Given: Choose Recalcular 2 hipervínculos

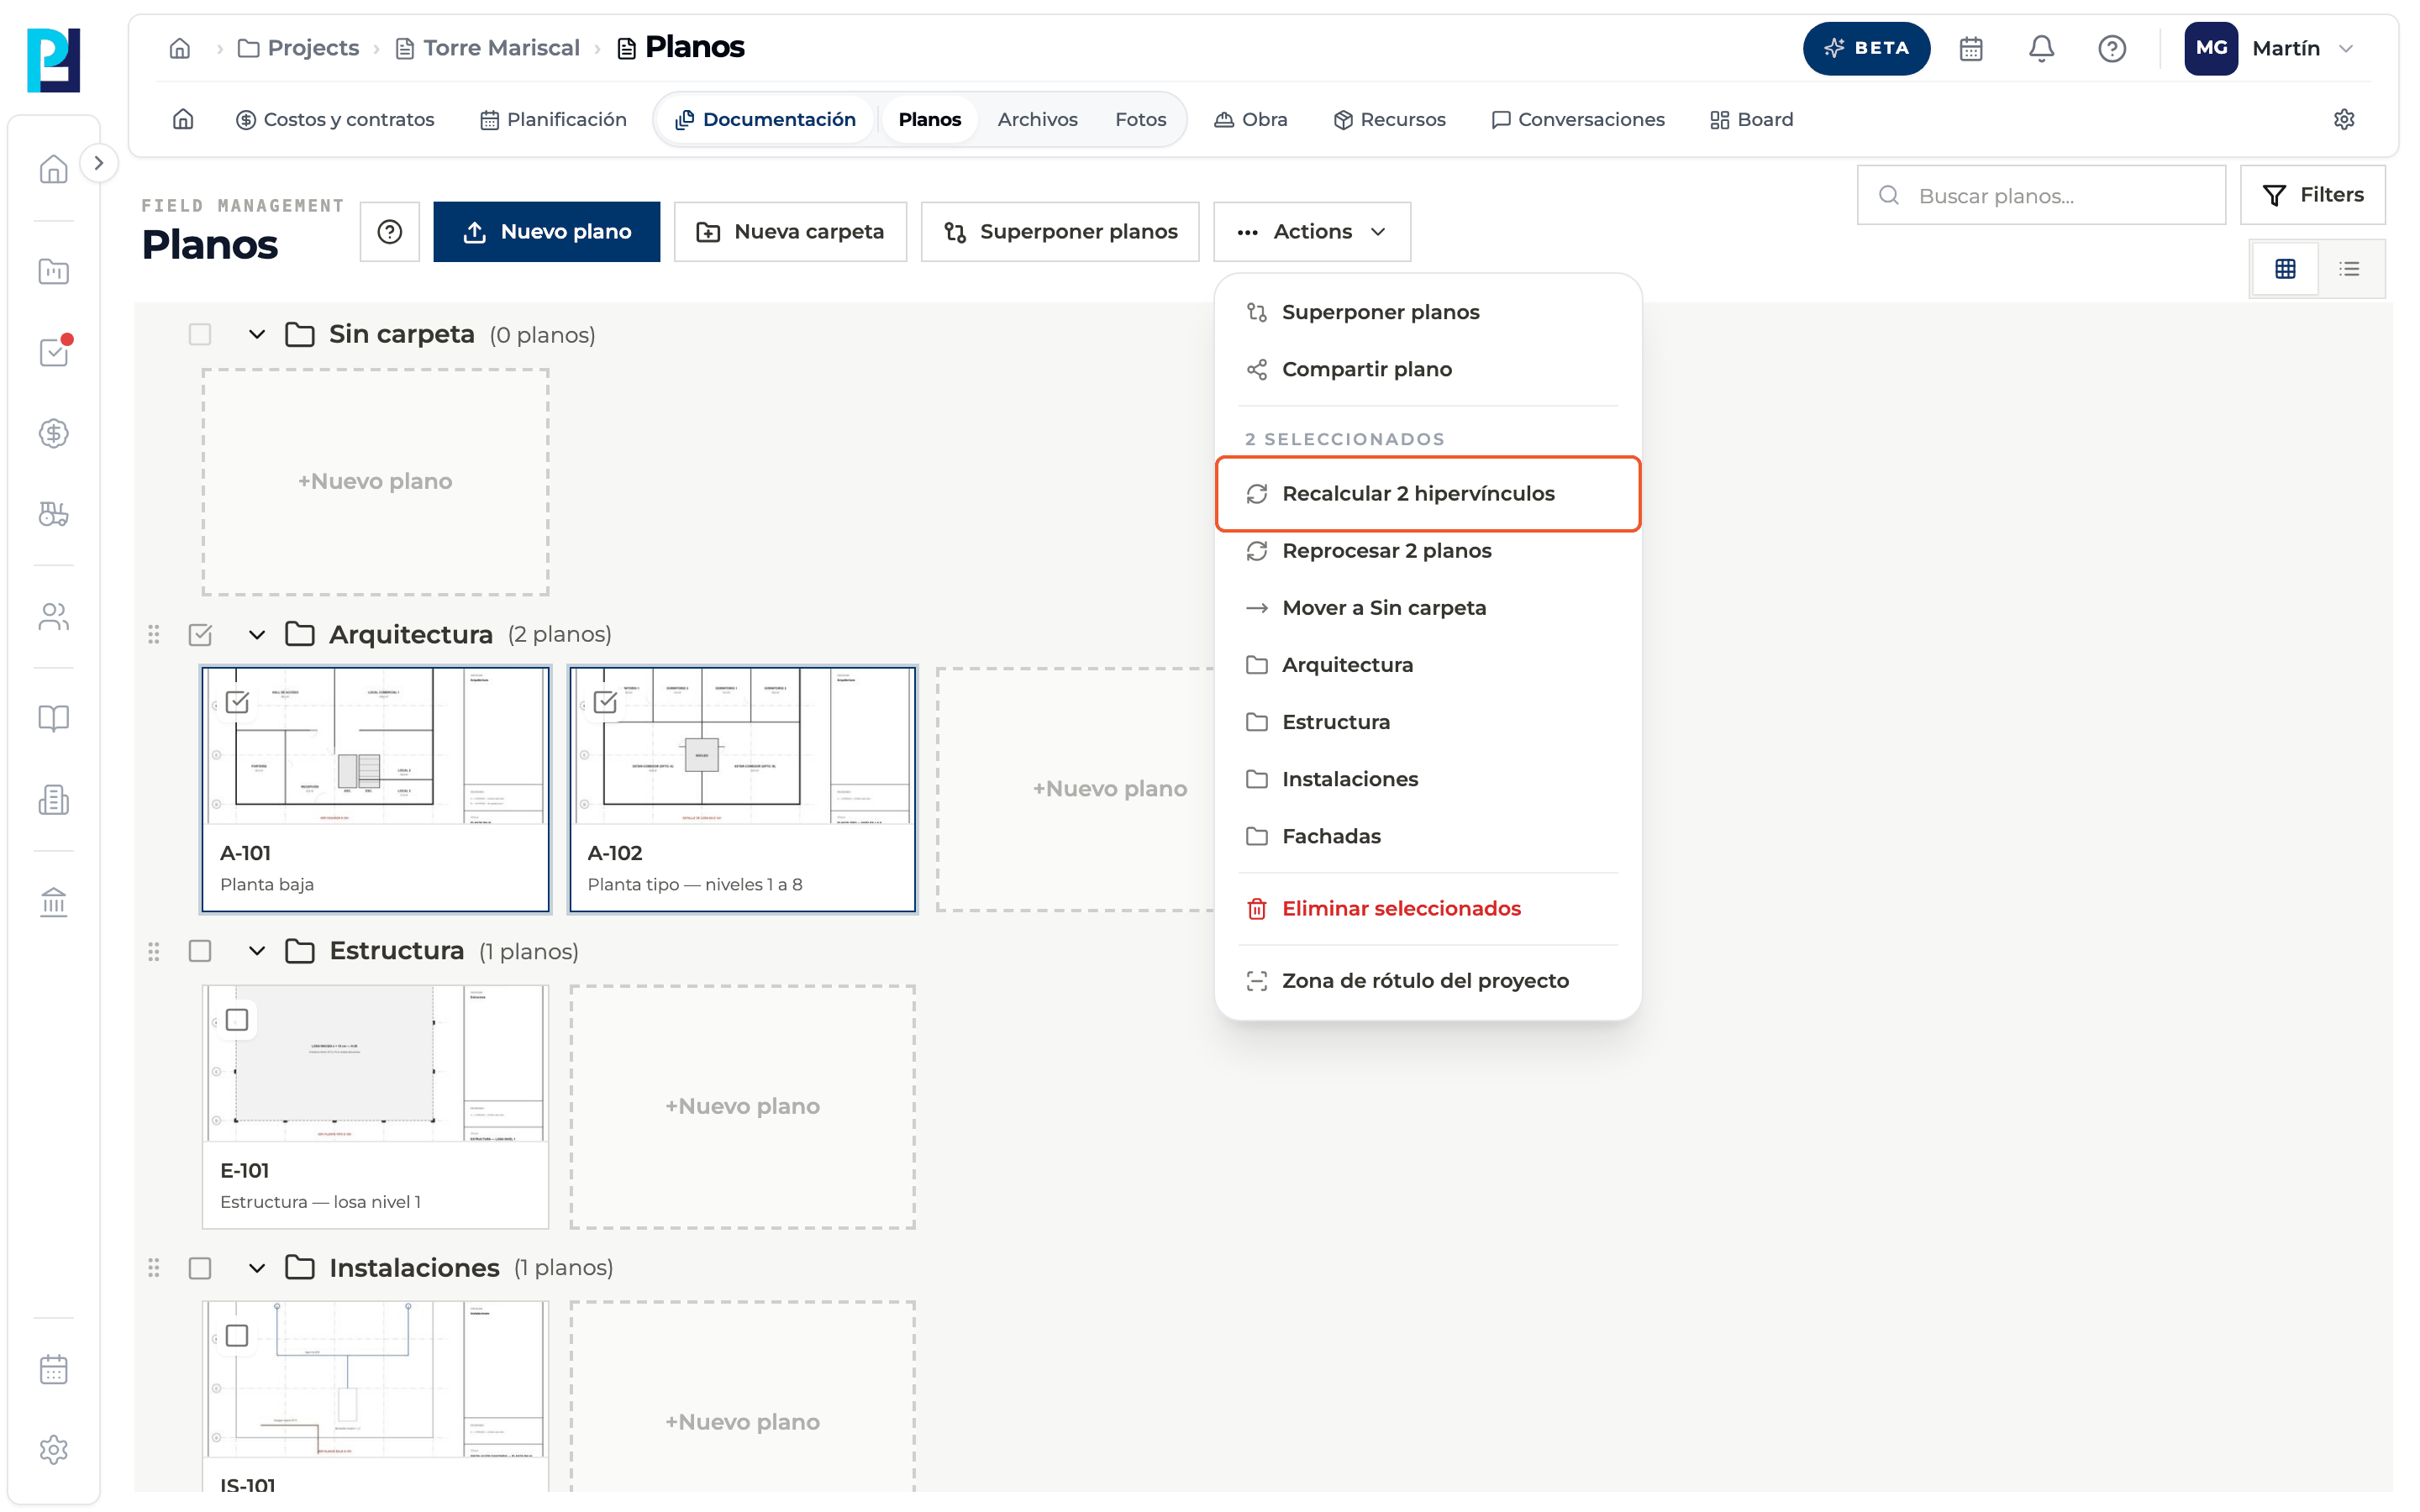Looking at the screenshot, I should [x=1428, y=494].
